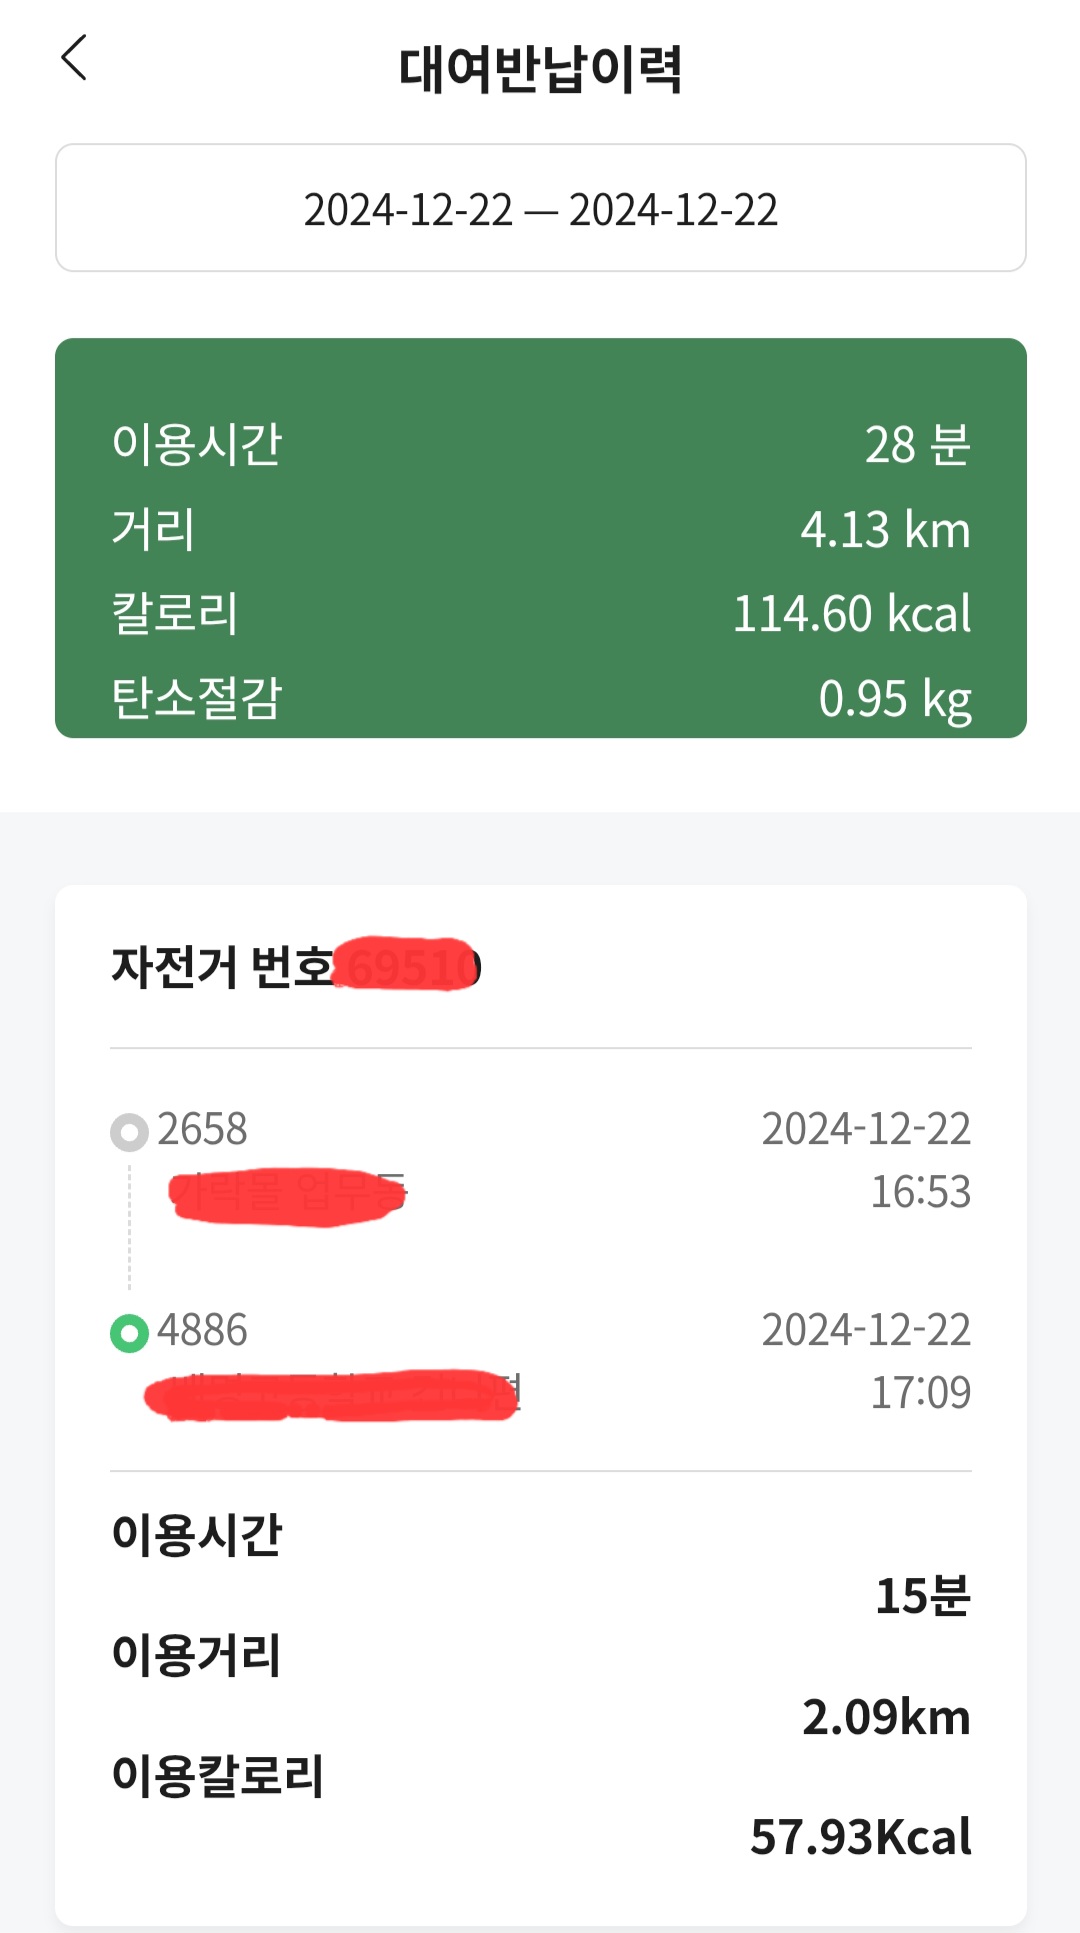Tap the 57.93Kcal ride calorie value
The height and width of the screenshot is (1933, 1080).
click(x=861, y=1837)
